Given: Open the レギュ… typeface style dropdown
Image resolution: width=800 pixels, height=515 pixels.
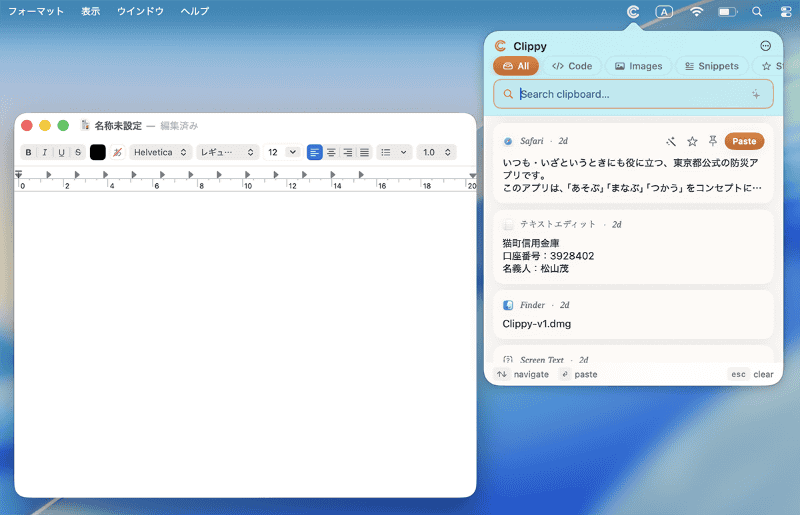Looking at the screenshot, I should pos(228,152).
